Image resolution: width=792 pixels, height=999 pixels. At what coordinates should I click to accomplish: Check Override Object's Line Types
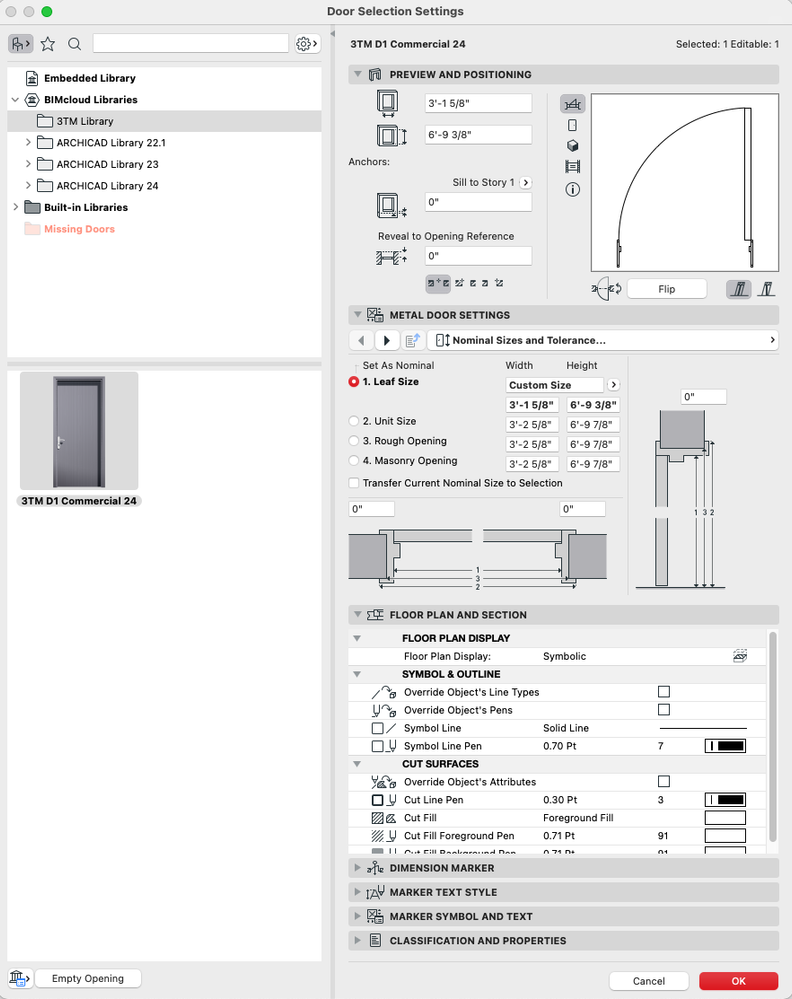(x=664, y=692)
